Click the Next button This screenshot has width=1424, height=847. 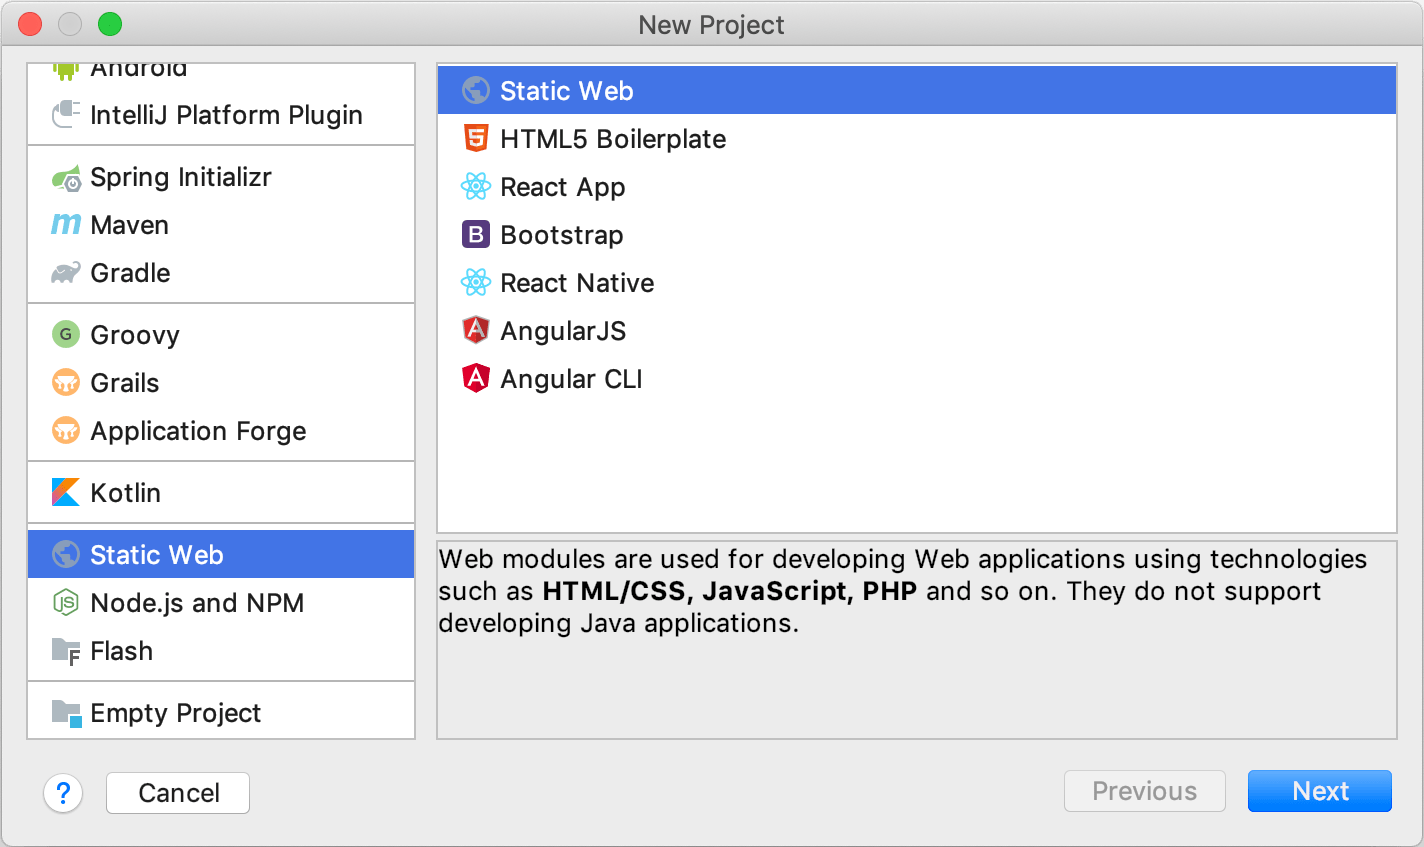1320,791
